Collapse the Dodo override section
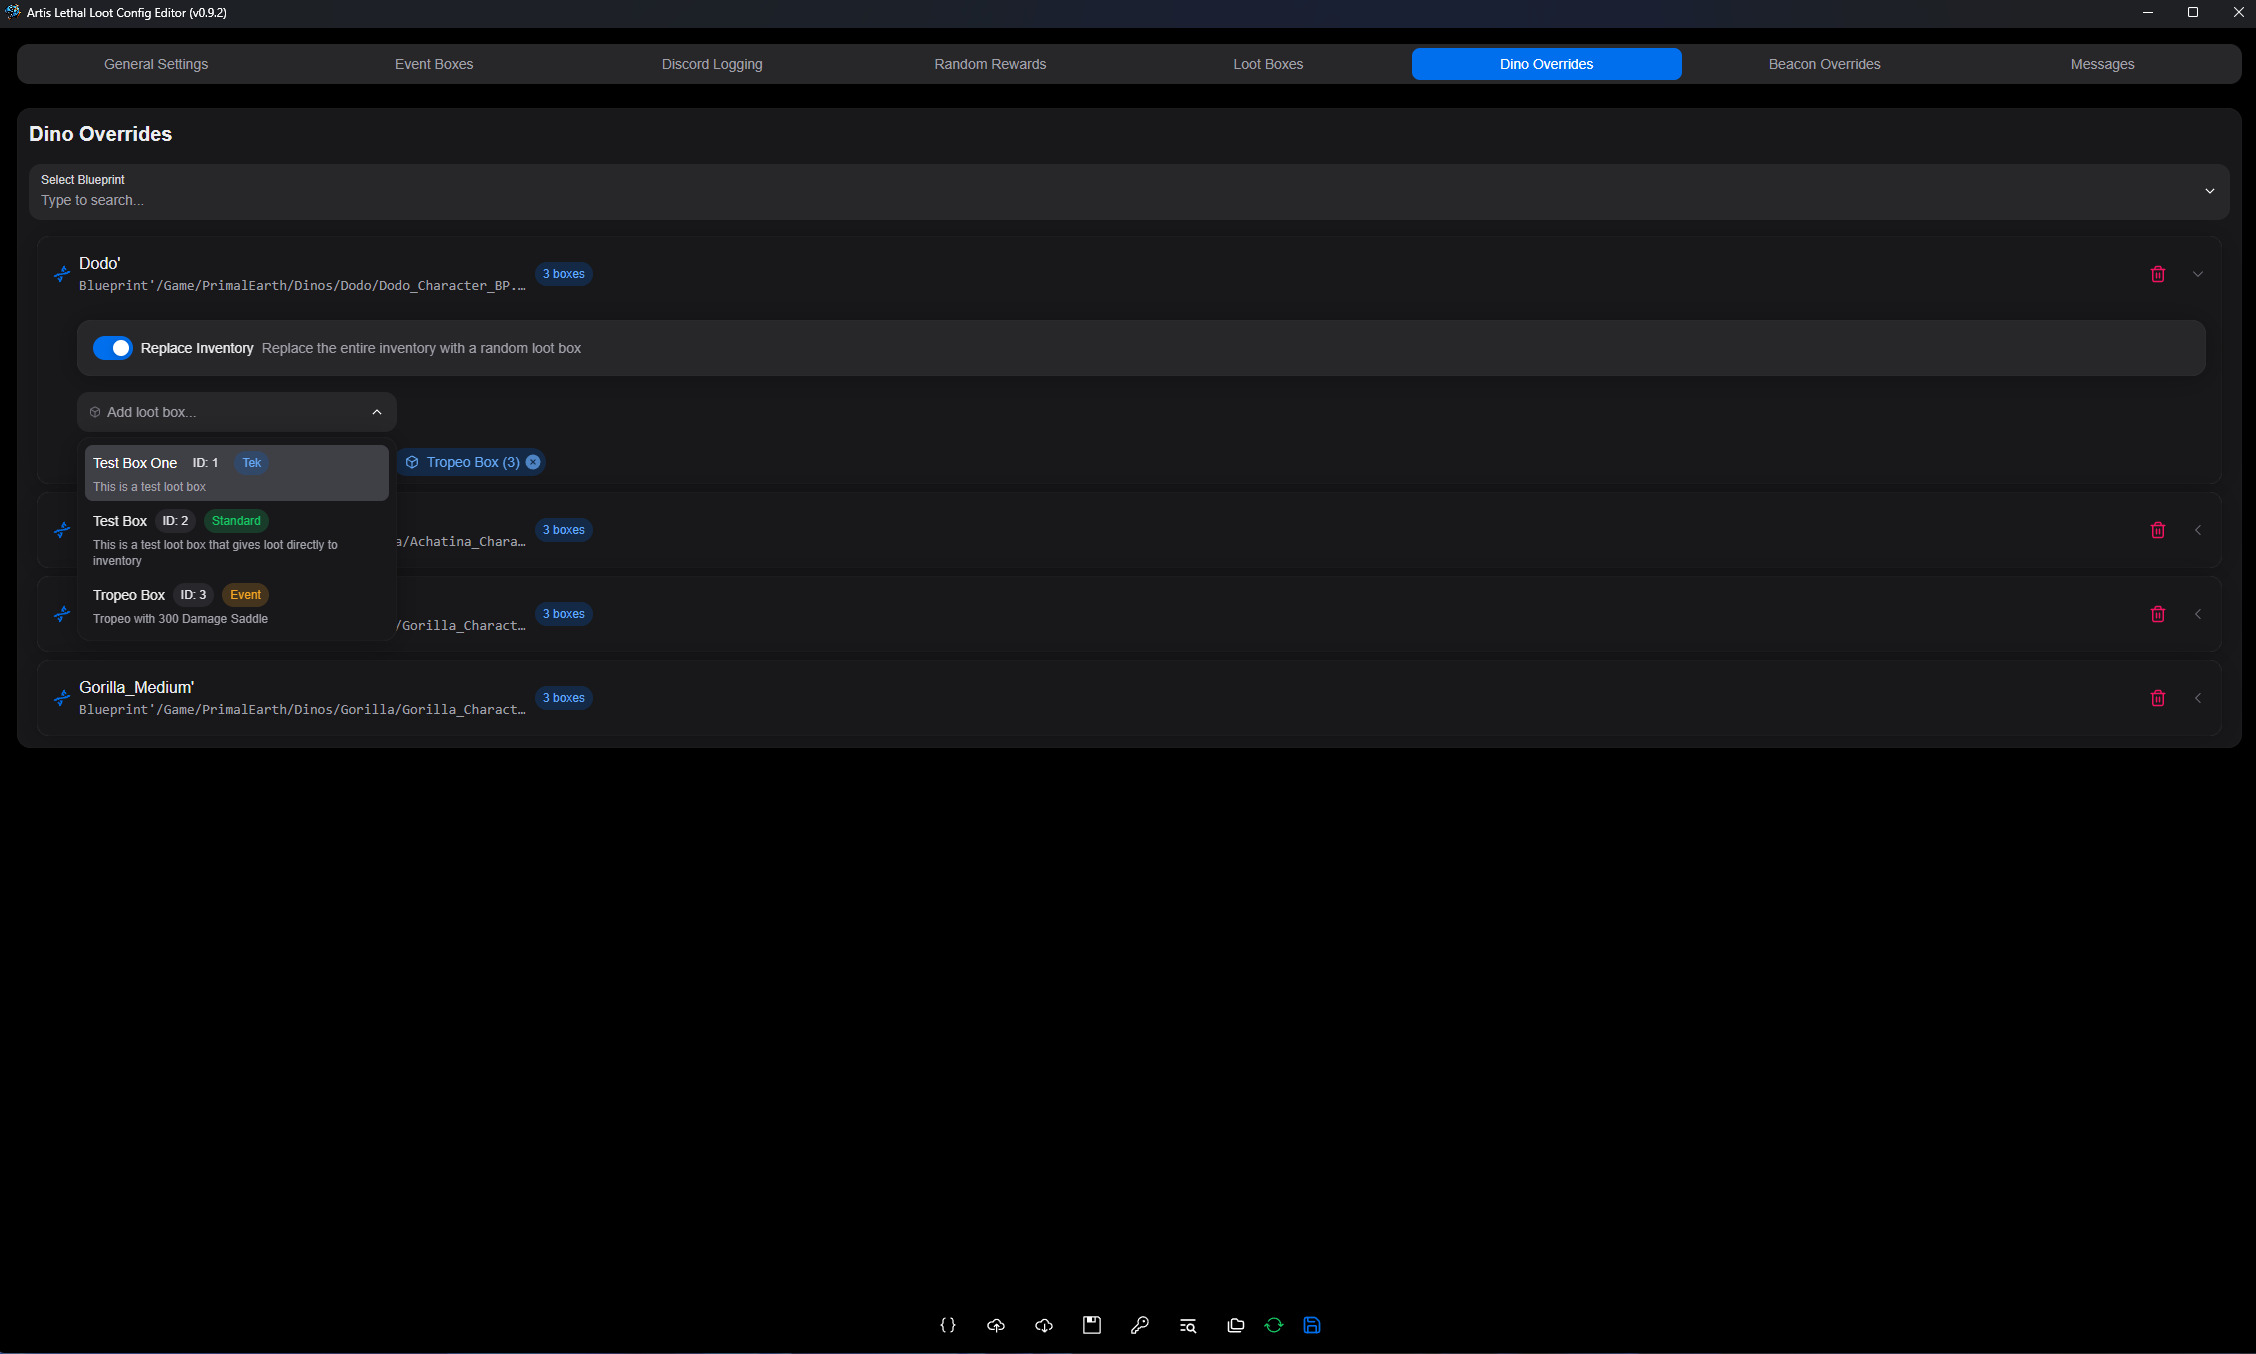The width and height of the screenshot is (2256, 1354). click(2198, 274)
